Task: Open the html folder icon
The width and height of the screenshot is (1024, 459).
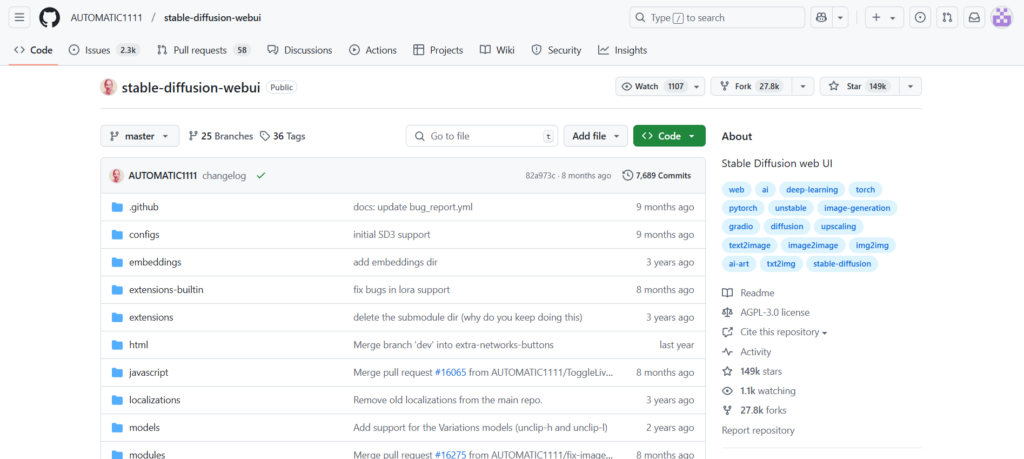Action: coord(118,345)
